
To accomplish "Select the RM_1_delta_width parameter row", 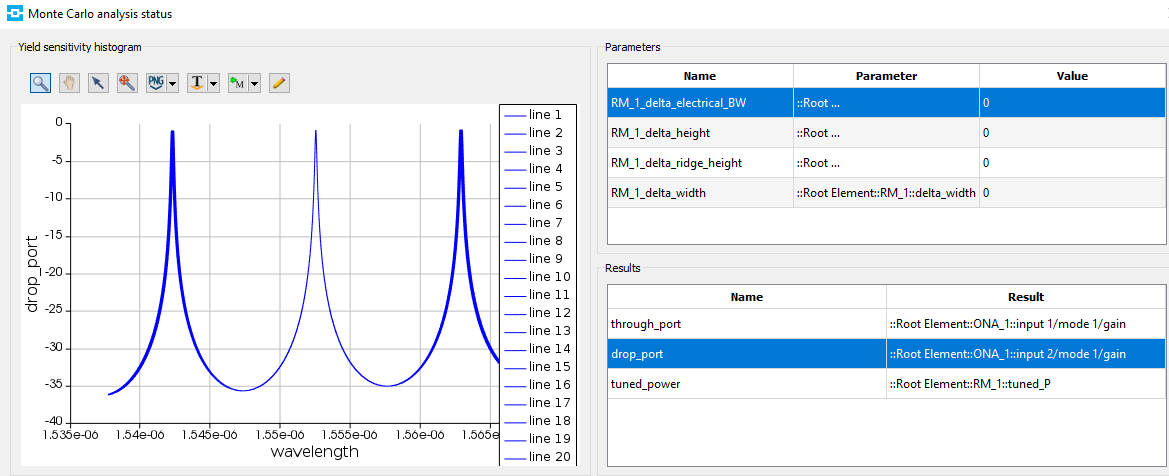I will coord(886,192).
